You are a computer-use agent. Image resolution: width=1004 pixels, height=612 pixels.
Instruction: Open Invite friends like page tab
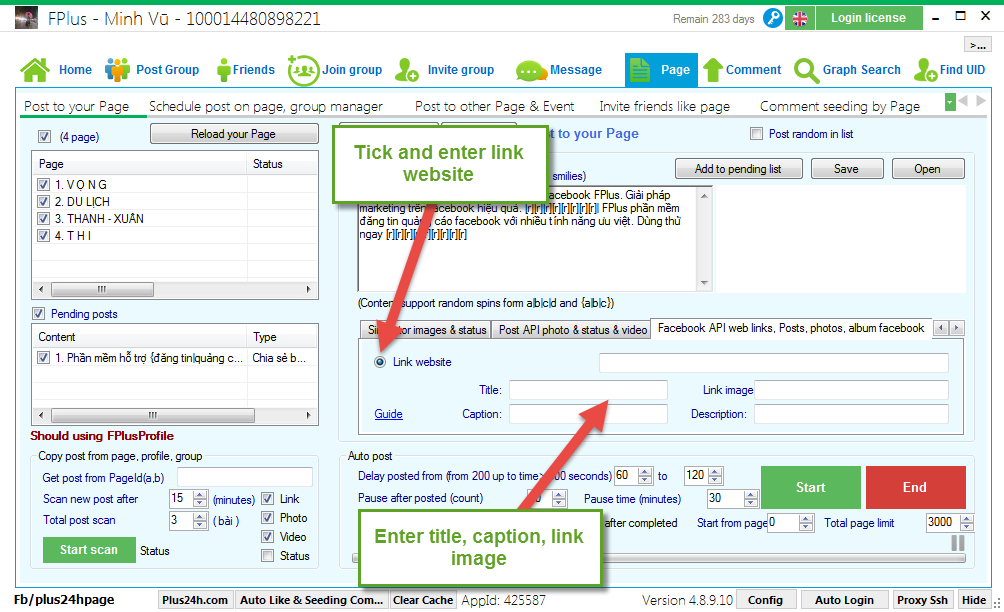(x=665, y=106)
